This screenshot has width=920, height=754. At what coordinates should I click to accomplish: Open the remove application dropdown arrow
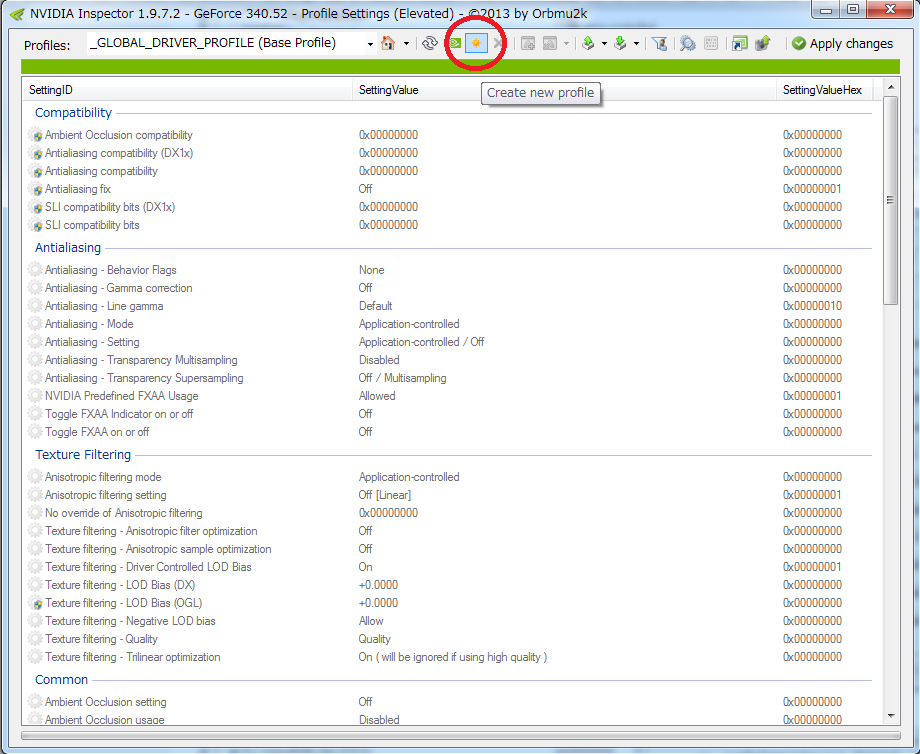click(x=566, y=43)
